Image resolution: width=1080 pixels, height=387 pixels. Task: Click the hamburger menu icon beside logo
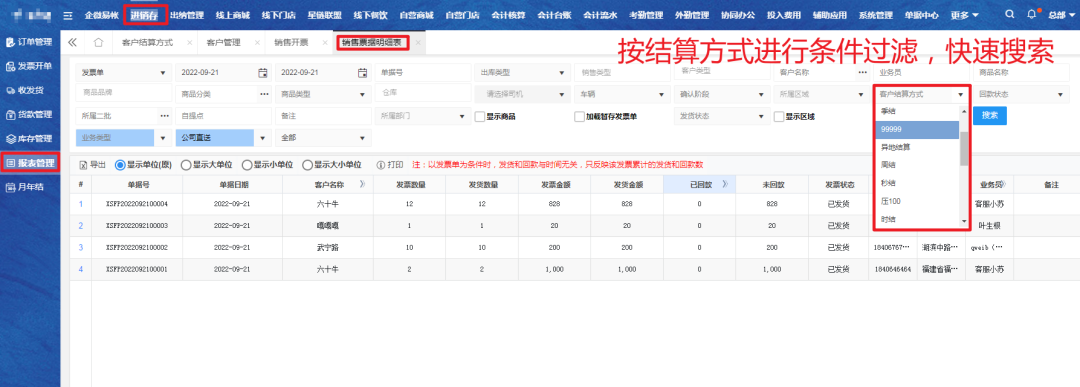68,15
